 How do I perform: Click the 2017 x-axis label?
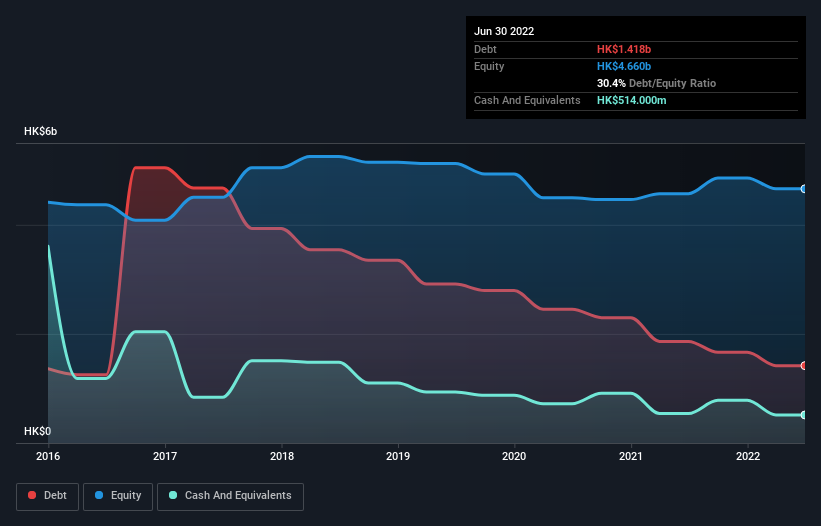click(x=165, y=456)
